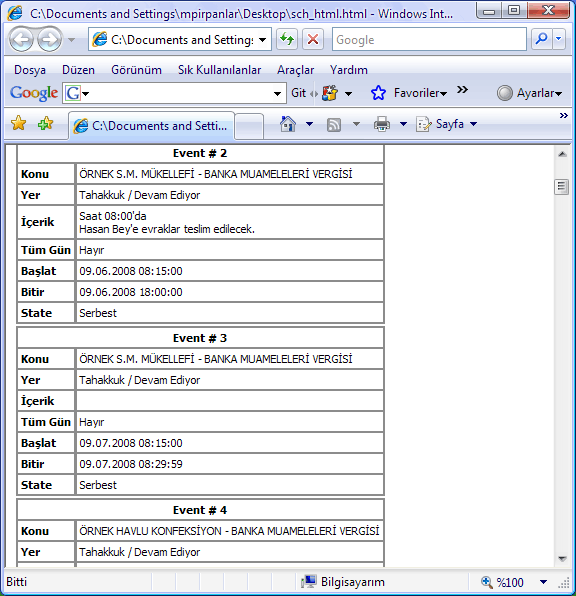Click the RSS feeds icon
Viewport: 576px width, 596px height.
[x=334, y=125]
